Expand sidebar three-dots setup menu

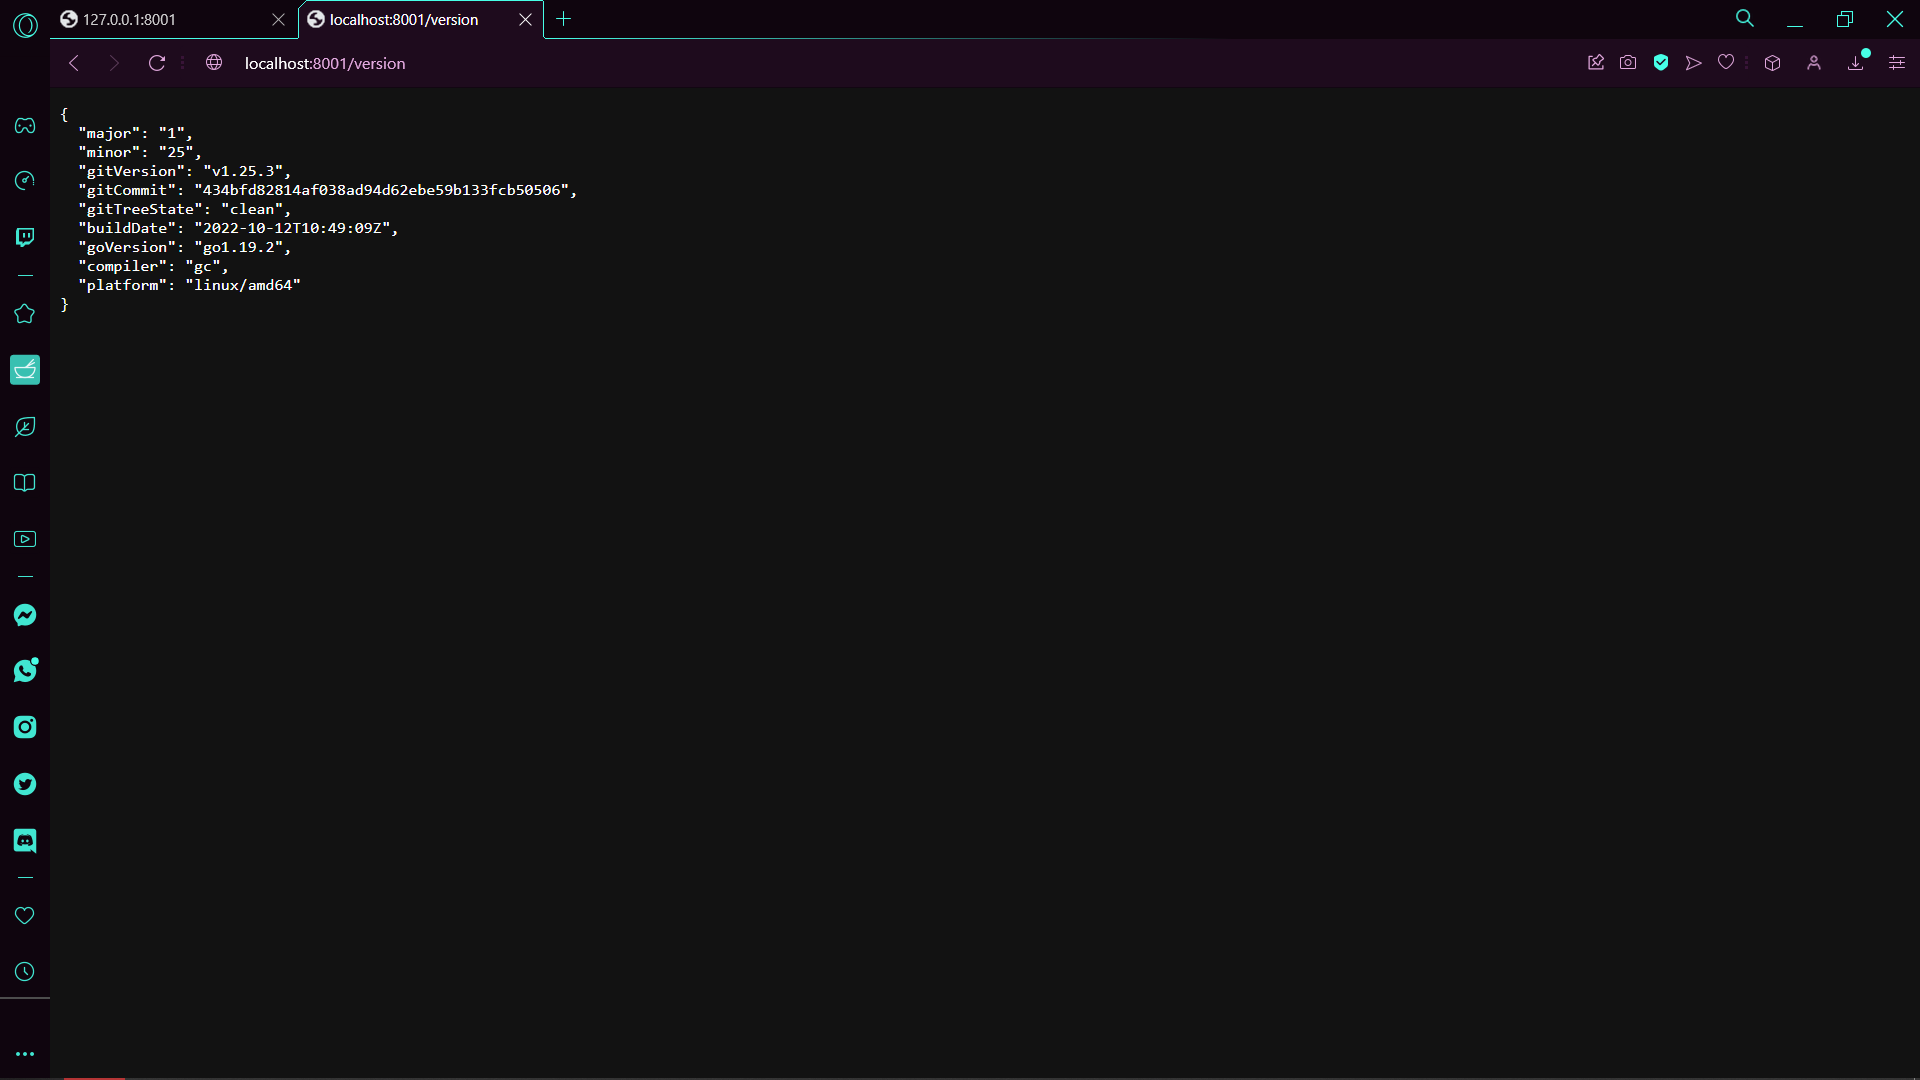(25, 1054)
